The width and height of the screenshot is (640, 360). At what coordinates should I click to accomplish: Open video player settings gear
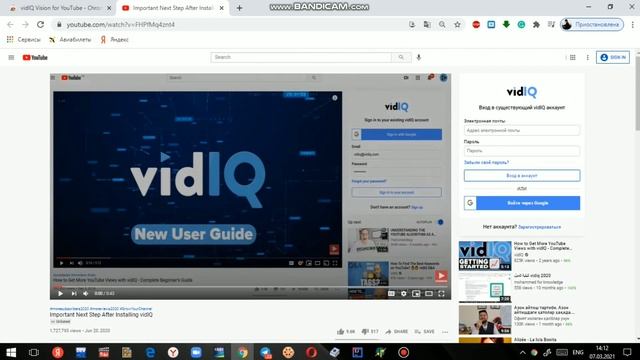point(404,293)
